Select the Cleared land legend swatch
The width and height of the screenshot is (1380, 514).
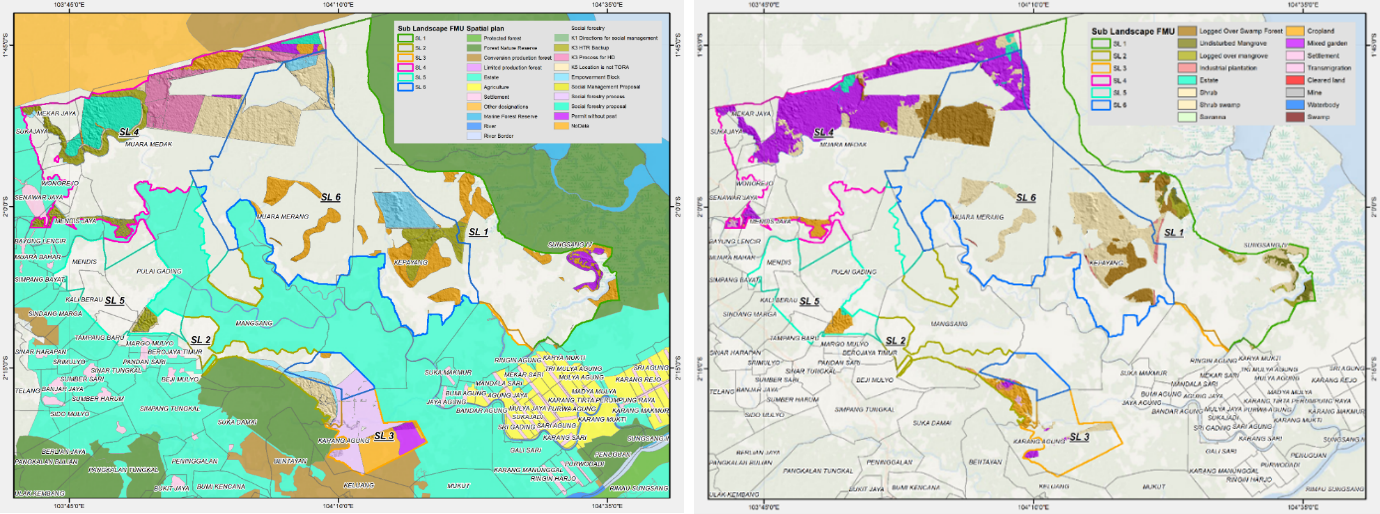(1295, 80)
